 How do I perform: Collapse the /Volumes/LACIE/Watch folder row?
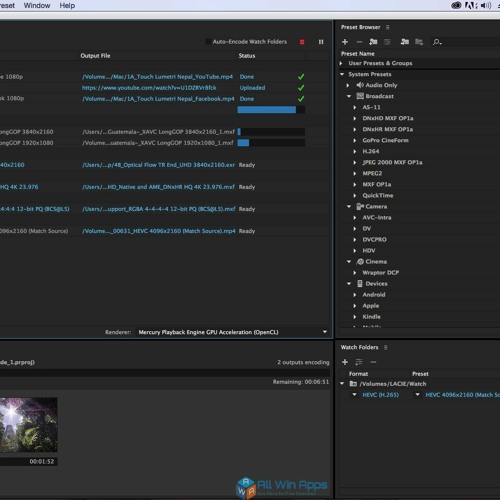[342, 384]
